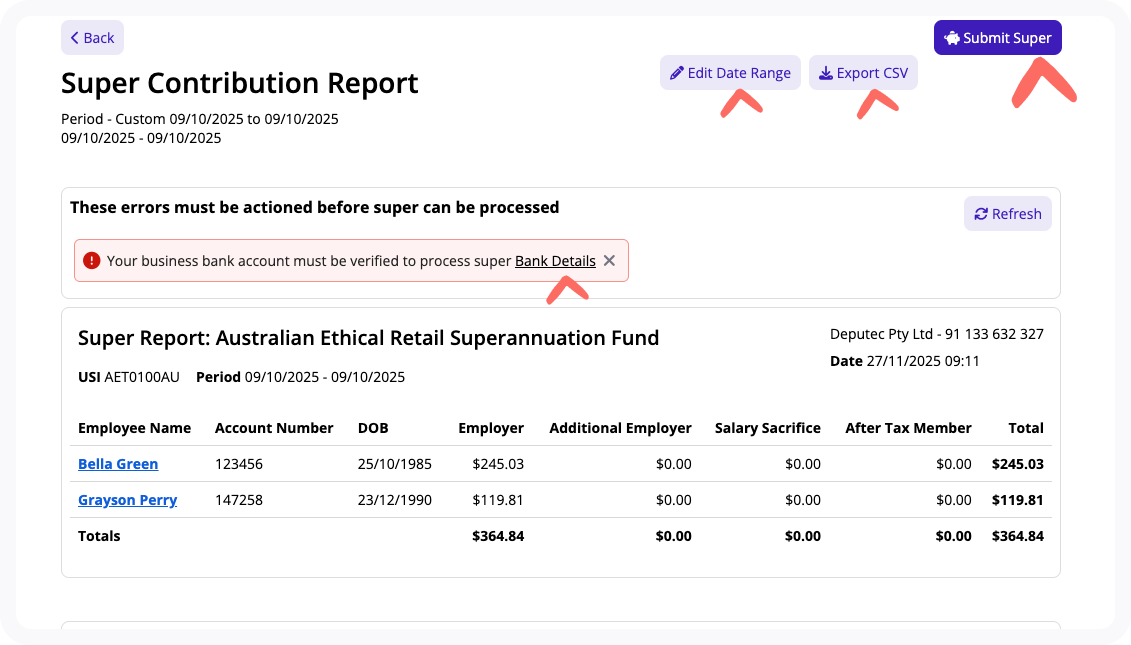Click the Refresh arrows icon
This screenshot has height=645, width=1131.
click(x=981, y=214)
